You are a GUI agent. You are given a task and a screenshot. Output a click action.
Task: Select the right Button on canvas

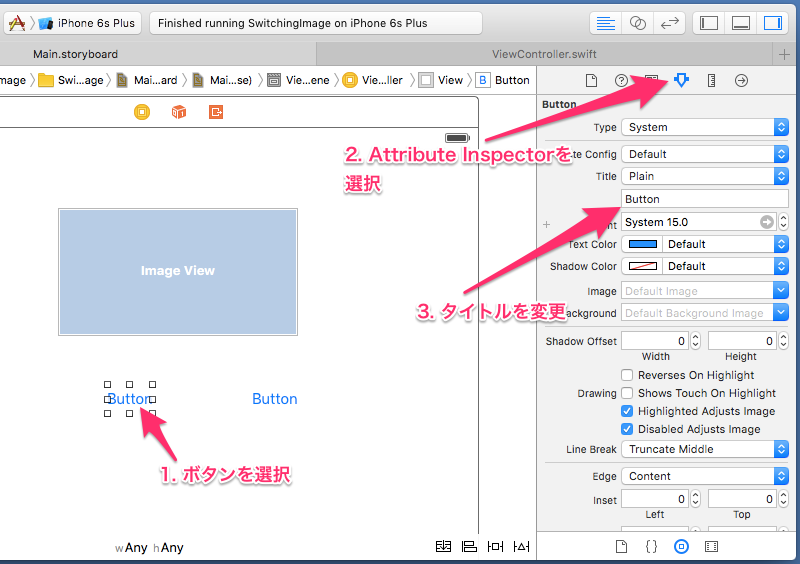274,399
